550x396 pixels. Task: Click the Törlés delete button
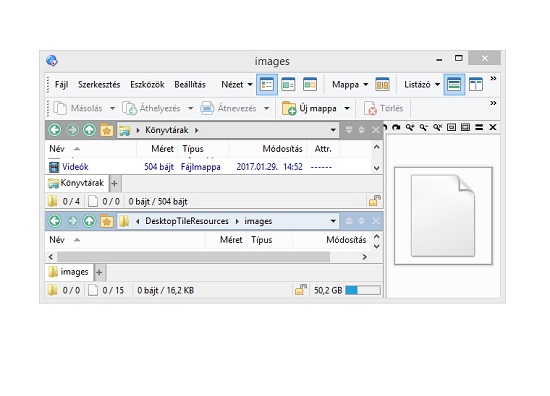coord(383,108)
